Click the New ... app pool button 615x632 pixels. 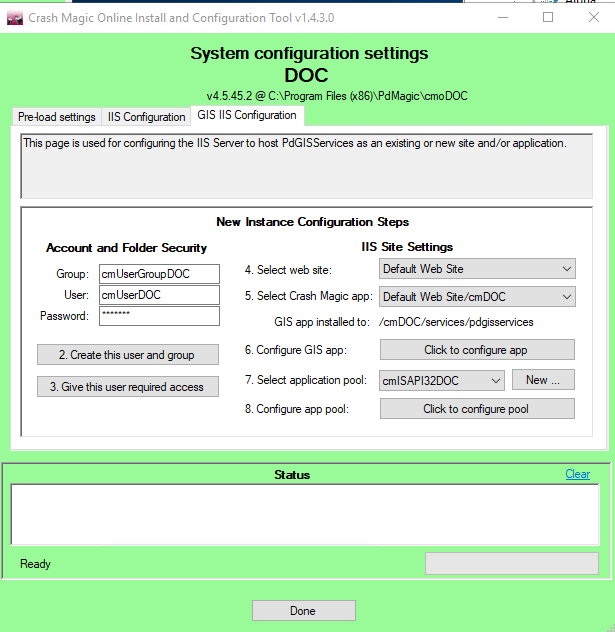pos(543,380)
